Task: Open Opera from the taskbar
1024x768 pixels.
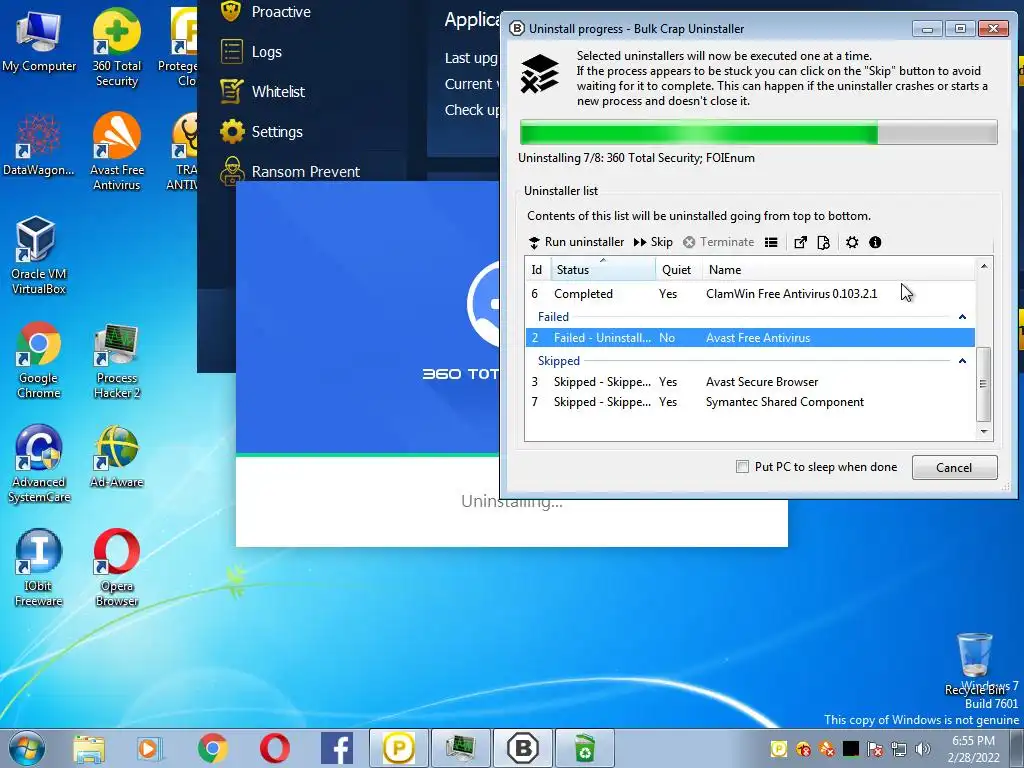Action: coord(274,748)
